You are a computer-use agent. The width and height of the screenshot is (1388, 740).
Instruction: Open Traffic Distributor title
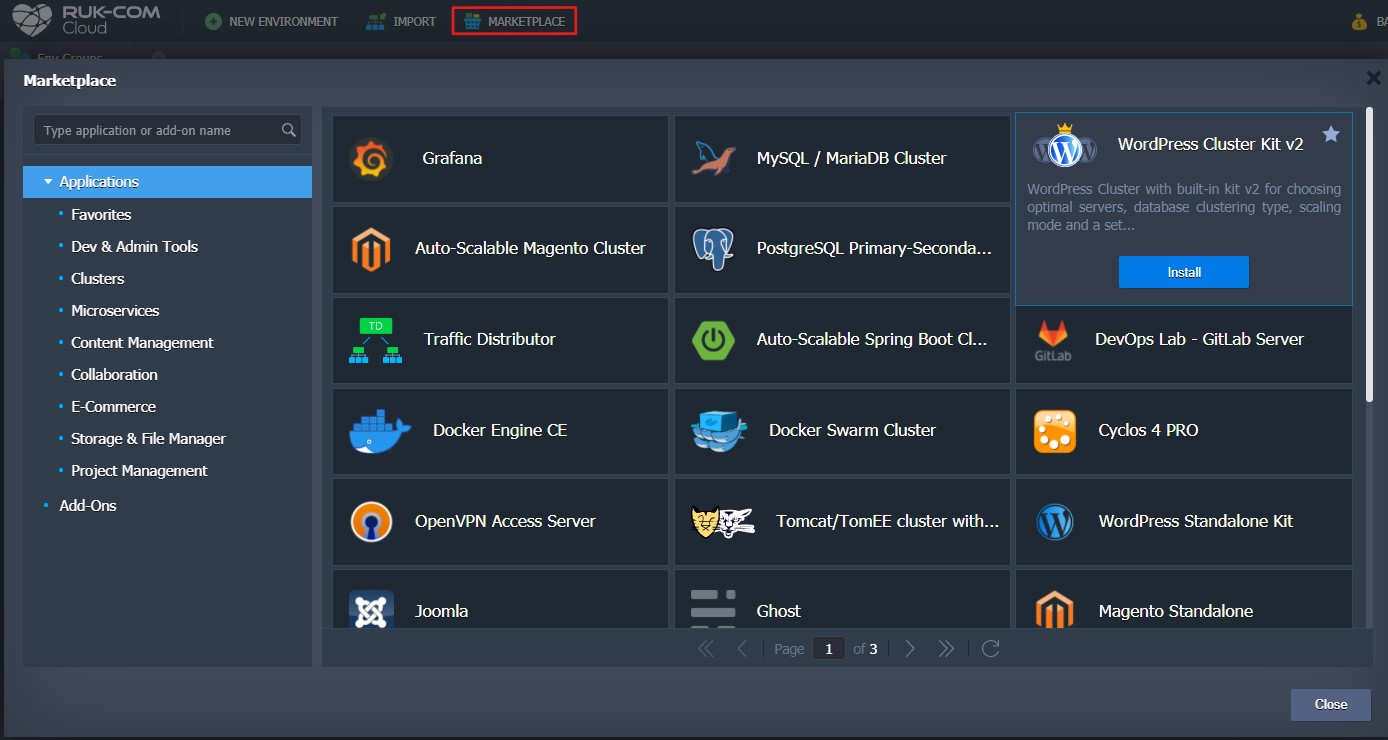[x=489, y=340]
